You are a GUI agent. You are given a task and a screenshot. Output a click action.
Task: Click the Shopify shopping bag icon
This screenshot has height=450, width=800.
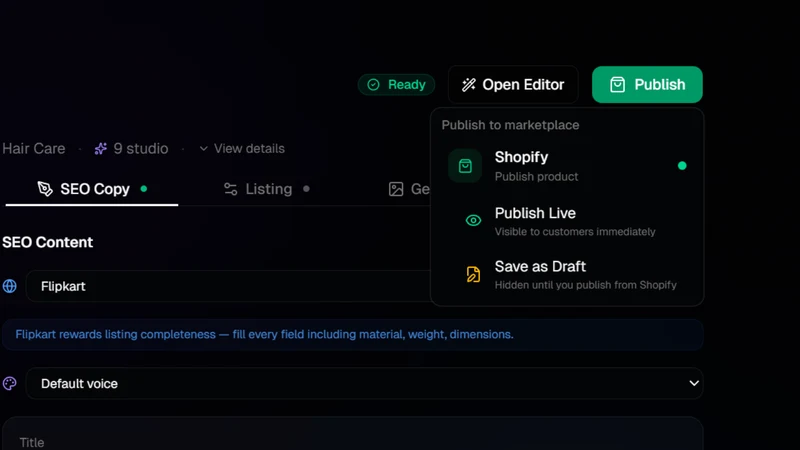click(x=465, y=166)
